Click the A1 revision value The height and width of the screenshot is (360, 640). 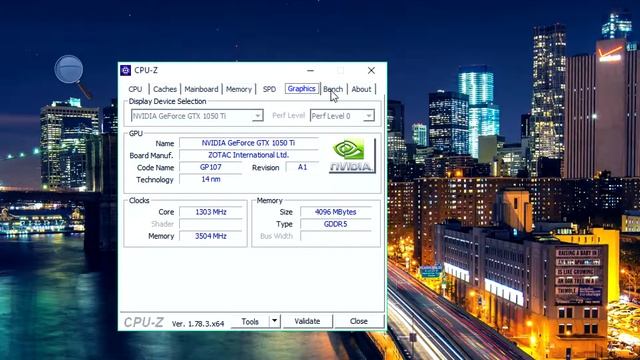click(302, 167)
